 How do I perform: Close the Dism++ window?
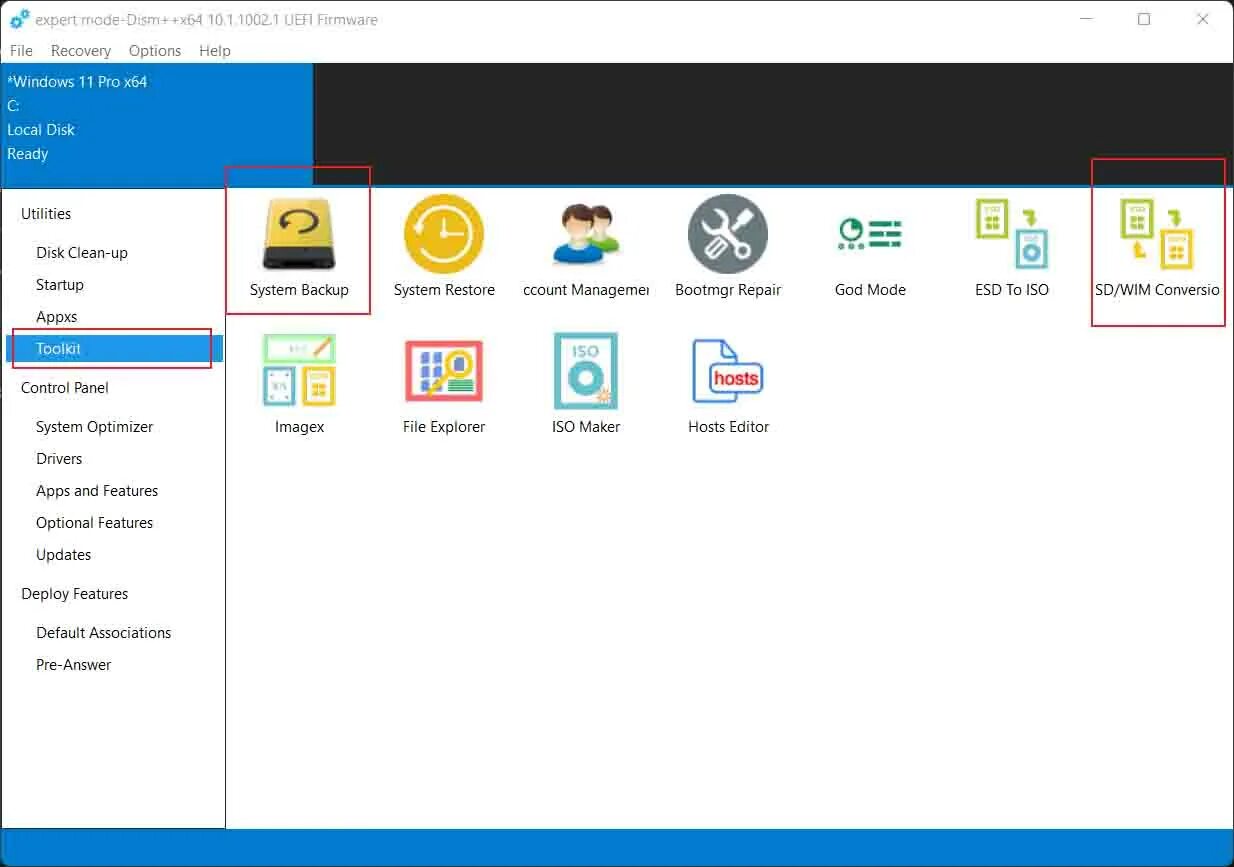[x=1203, y=19]
